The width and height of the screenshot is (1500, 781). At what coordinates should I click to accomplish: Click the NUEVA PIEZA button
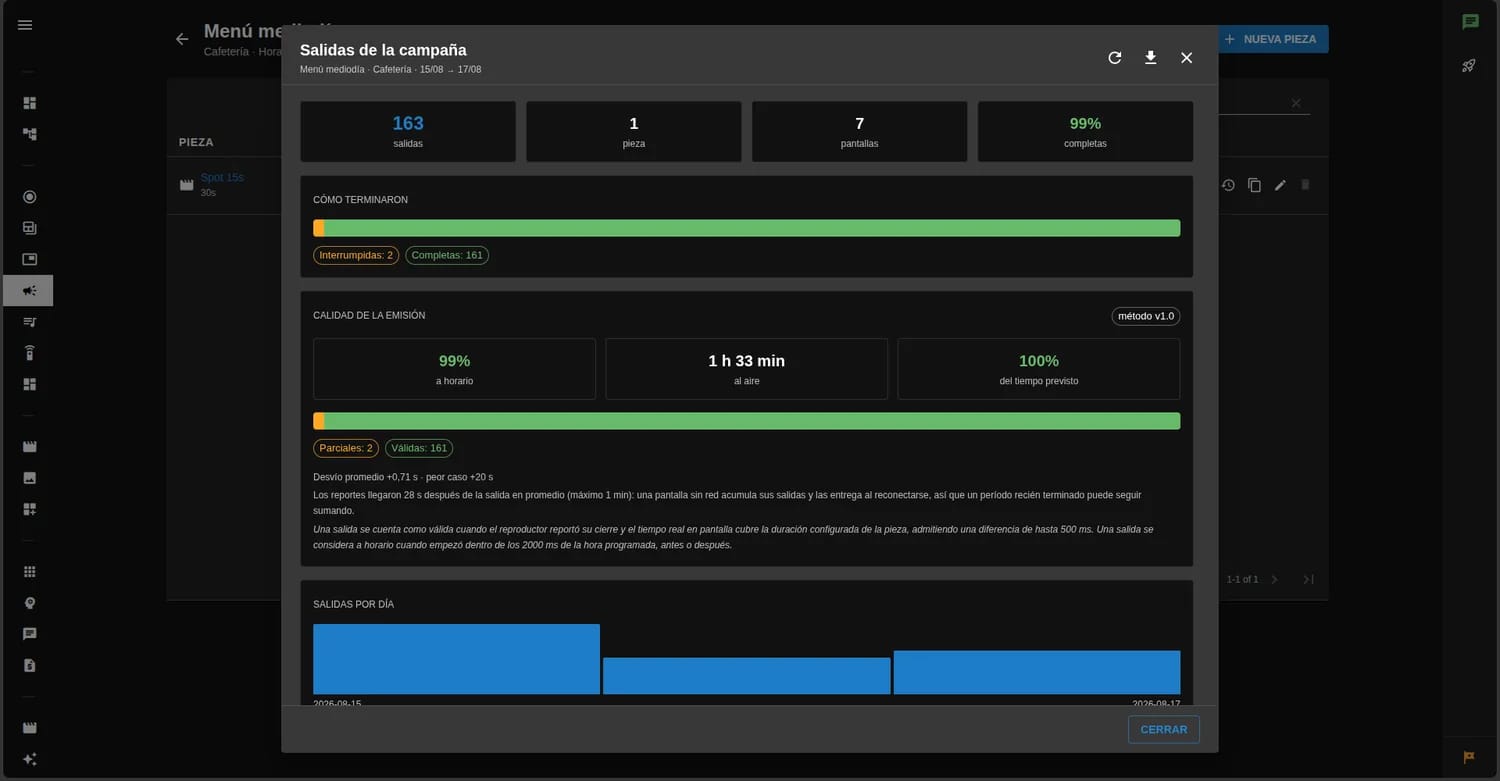[x=1270, y=39]
